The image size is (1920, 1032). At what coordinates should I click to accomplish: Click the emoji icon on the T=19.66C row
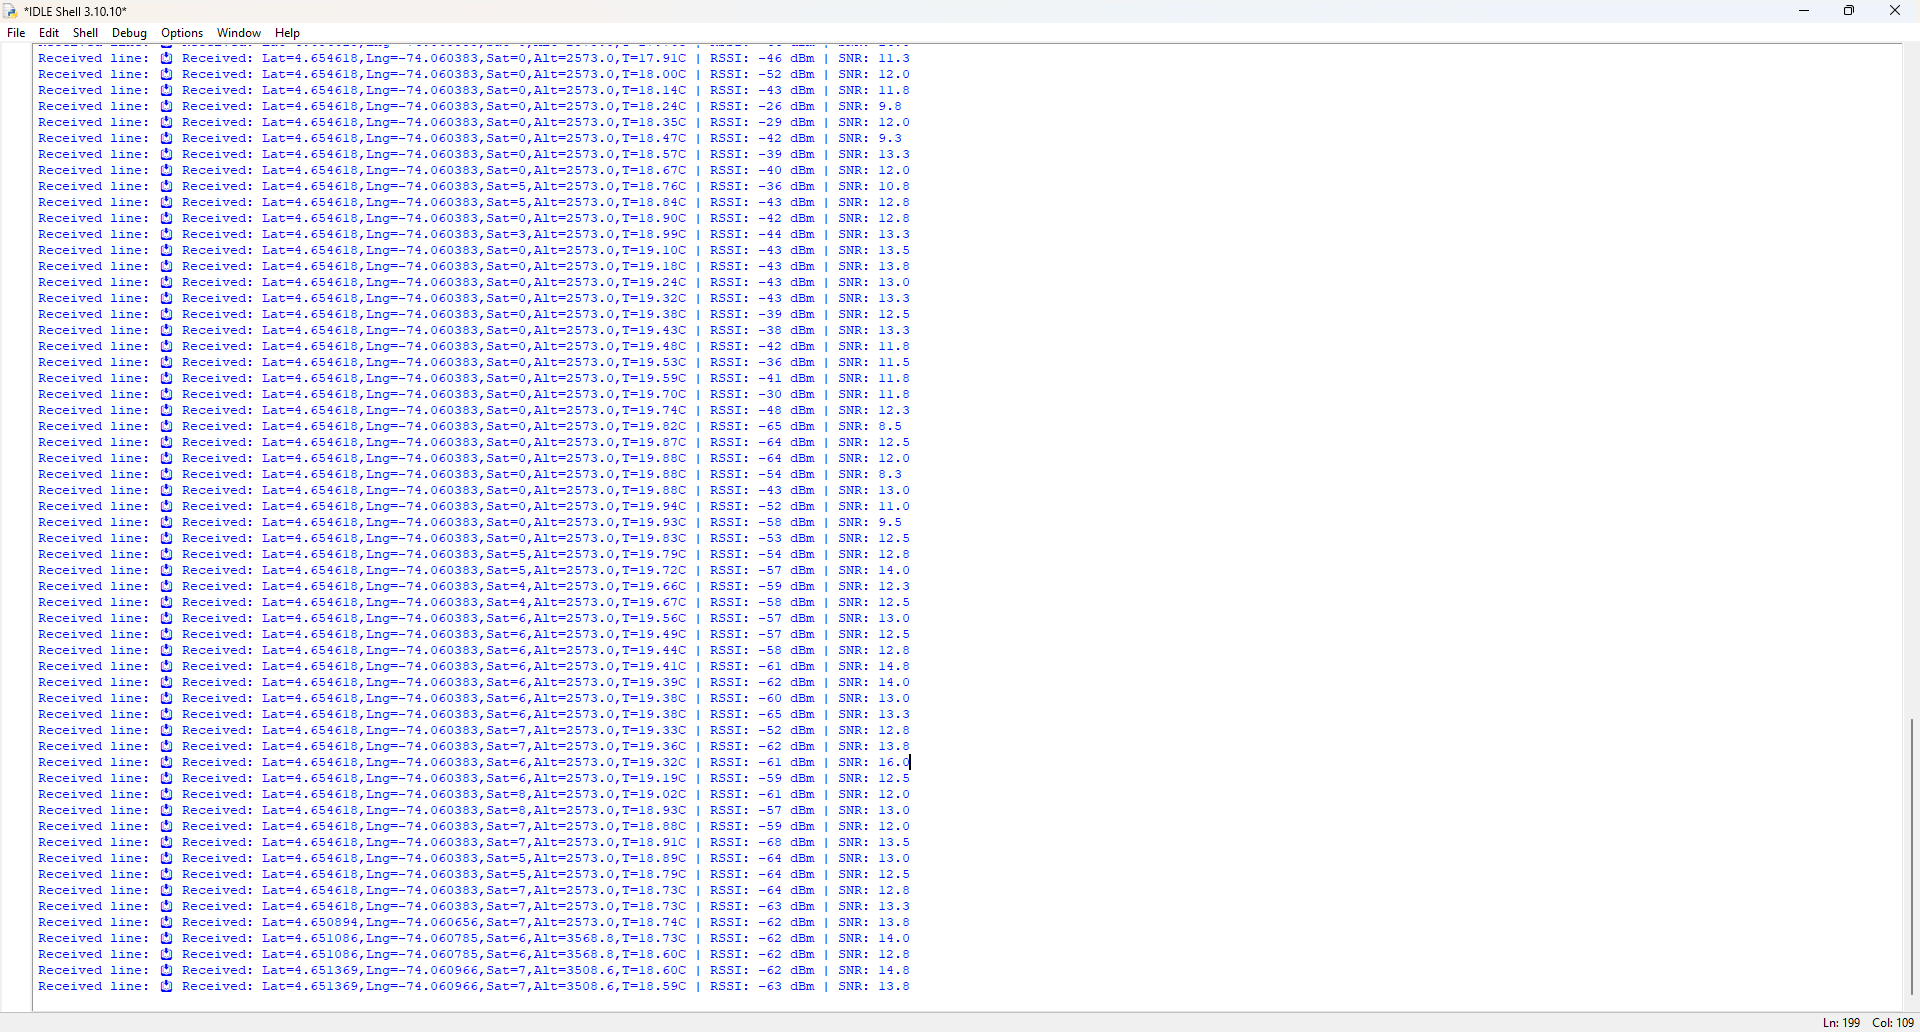pos(167,586)
